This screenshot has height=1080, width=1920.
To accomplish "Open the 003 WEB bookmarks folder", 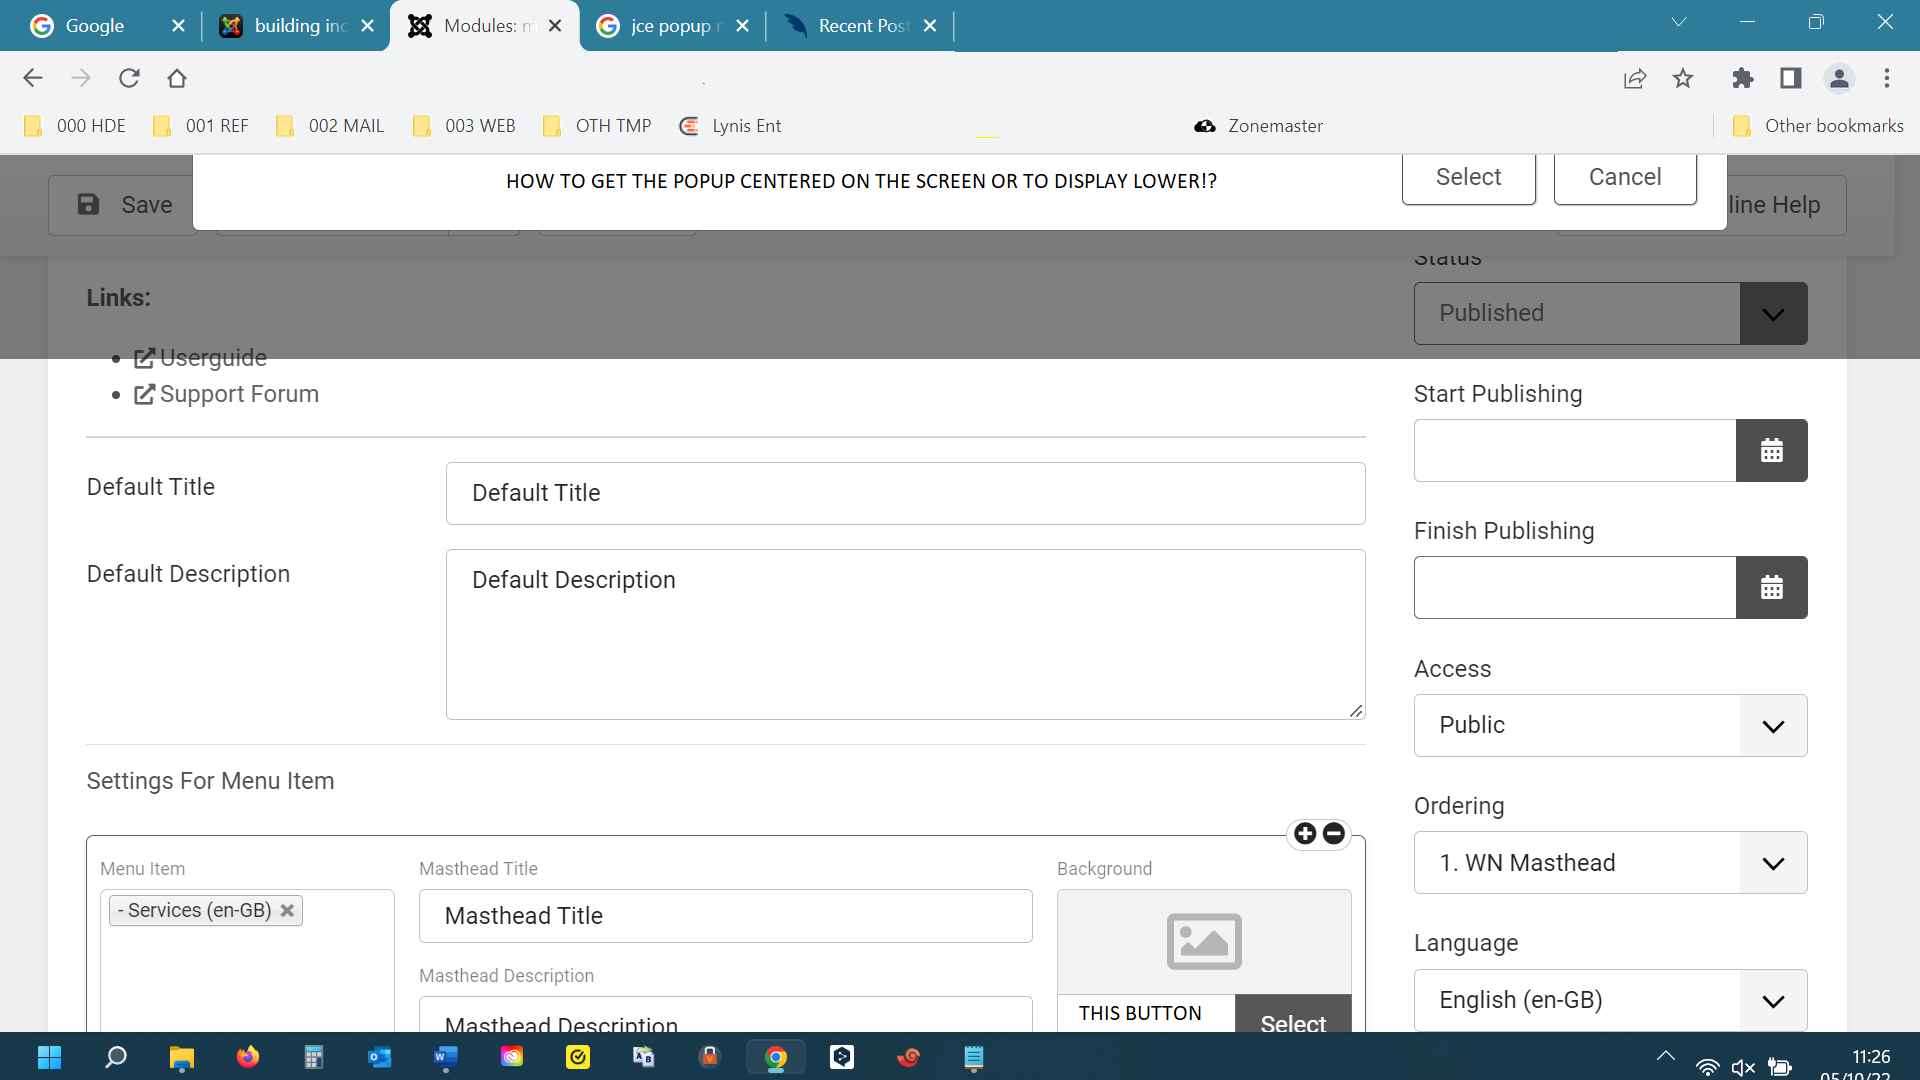I will click(x=465, y=126).
